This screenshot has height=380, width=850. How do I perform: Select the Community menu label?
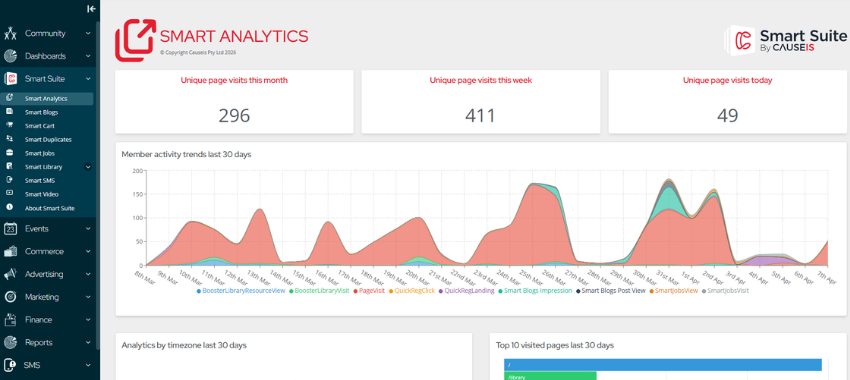[45, 34]
